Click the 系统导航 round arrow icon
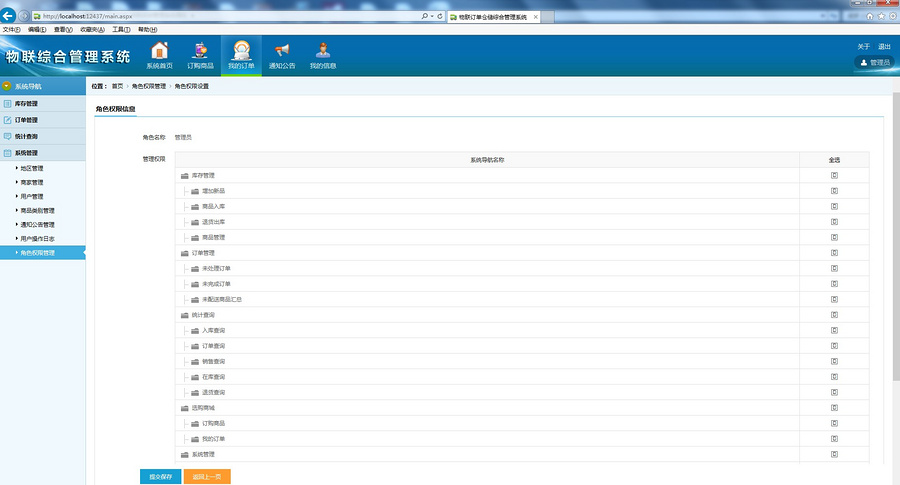 6,86
